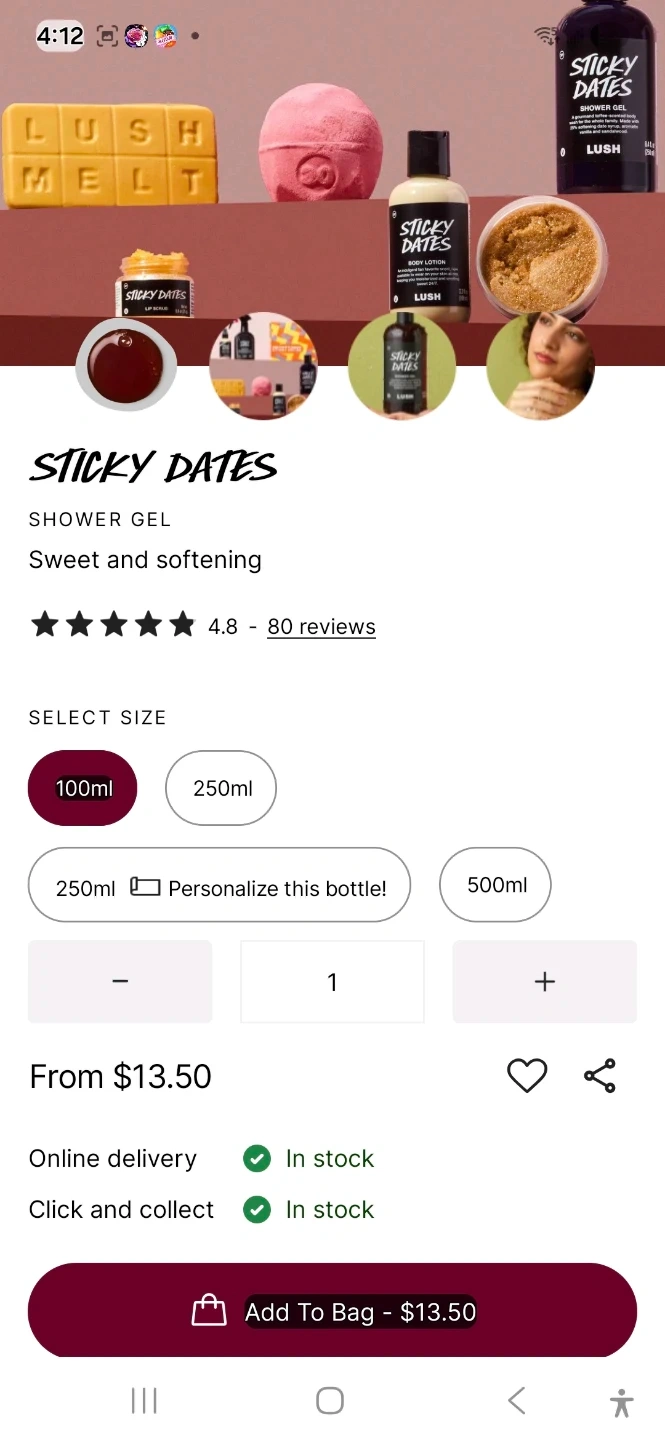
Task: Tap the Android home button icon
Action: [x=330, y=1400]
